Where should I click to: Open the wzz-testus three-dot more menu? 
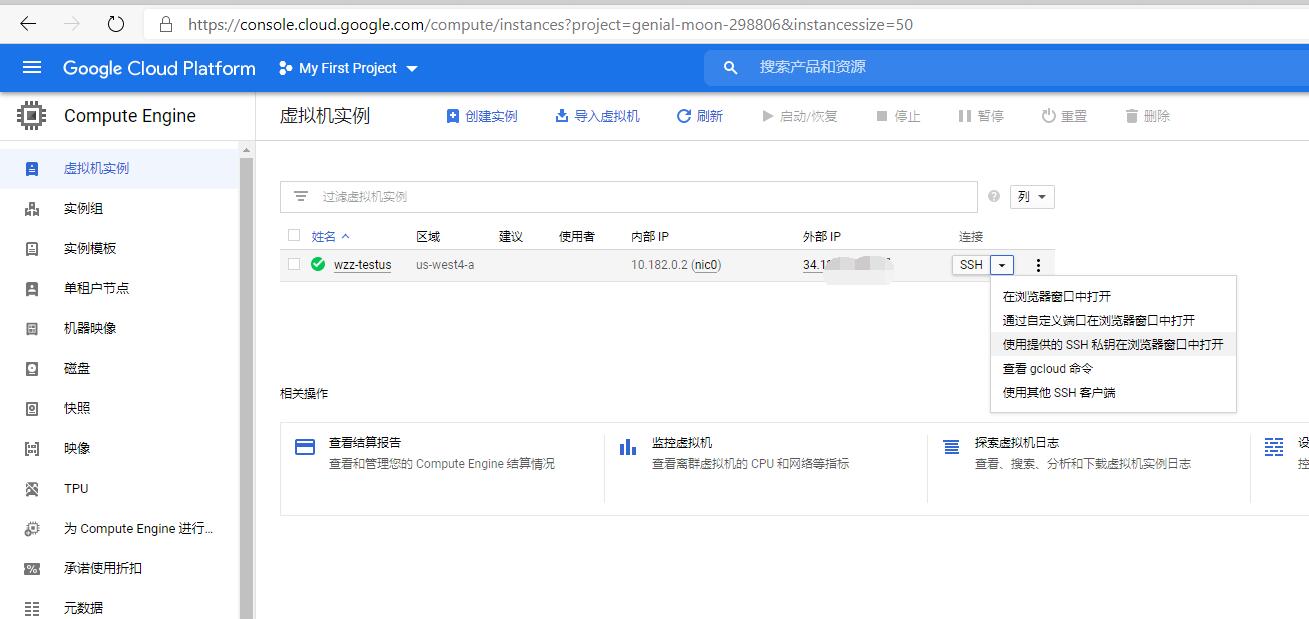pos(1038,265)
